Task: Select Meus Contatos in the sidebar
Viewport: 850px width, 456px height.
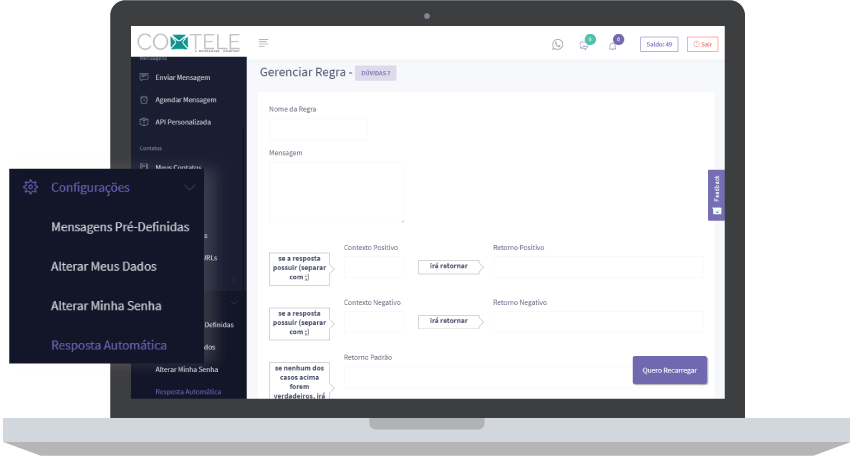Action: [178, 167]
